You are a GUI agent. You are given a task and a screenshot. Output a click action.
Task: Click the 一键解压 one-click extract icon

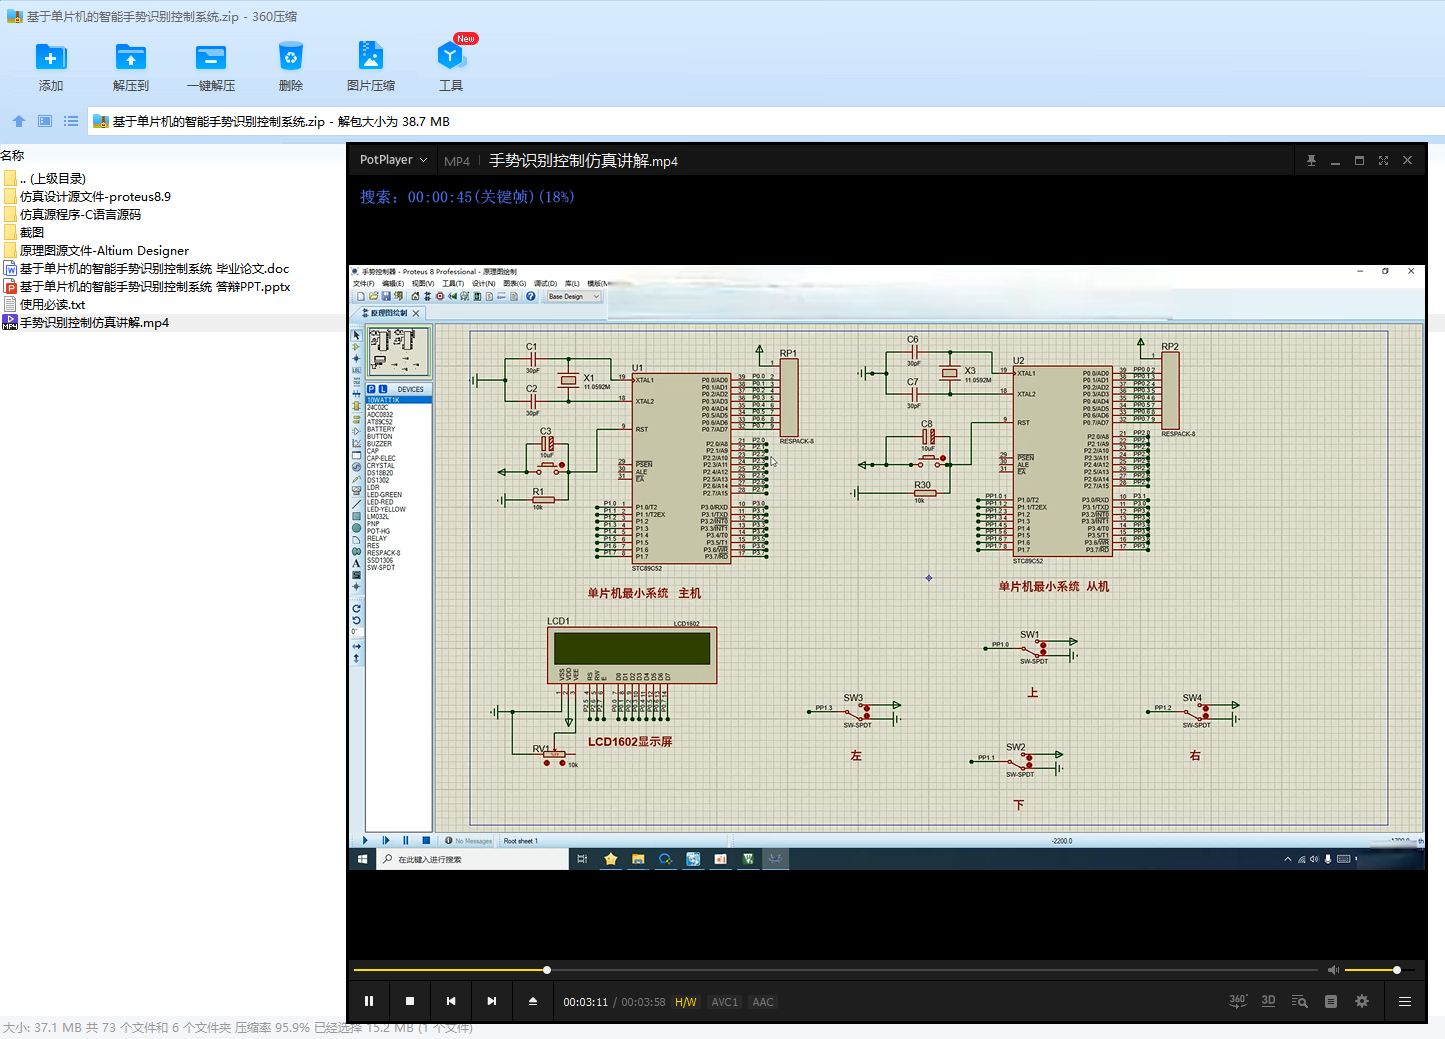coord(210,58)
